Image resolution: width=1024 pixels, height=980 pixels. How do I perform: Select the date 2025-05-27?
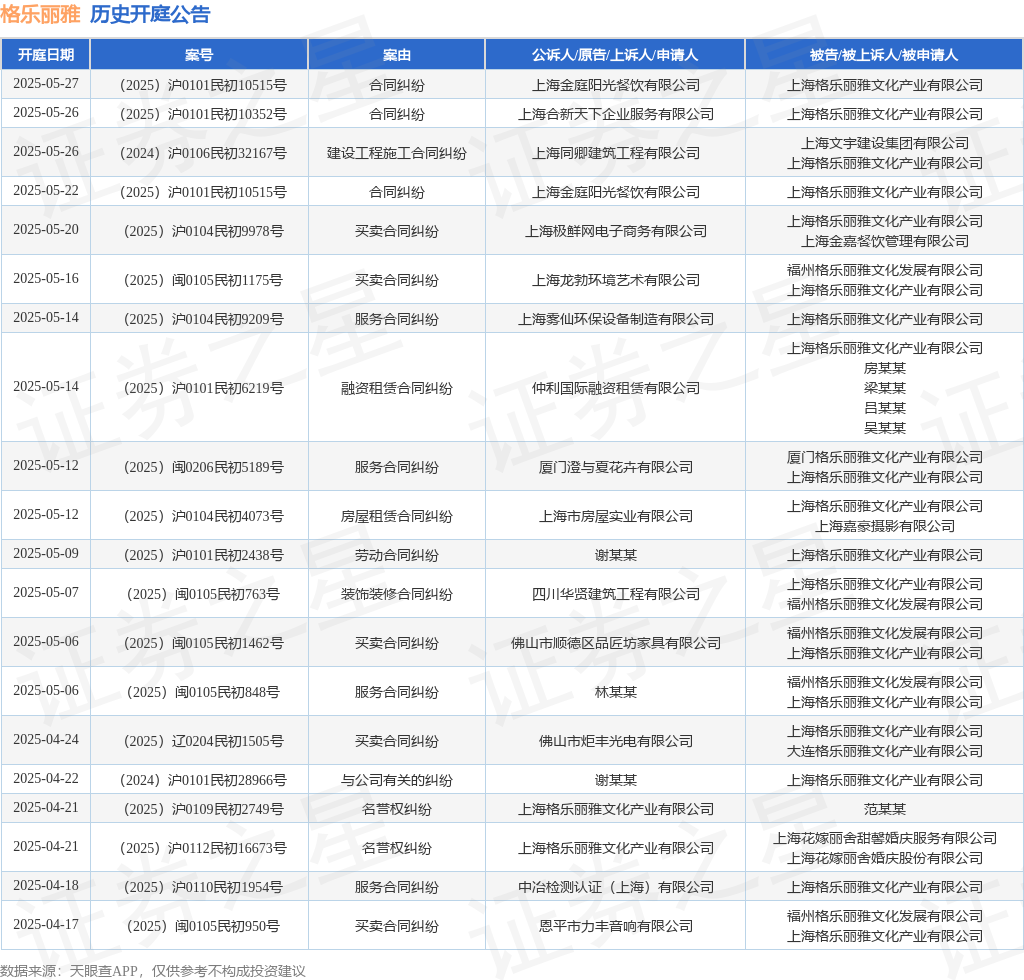point(46,84)
